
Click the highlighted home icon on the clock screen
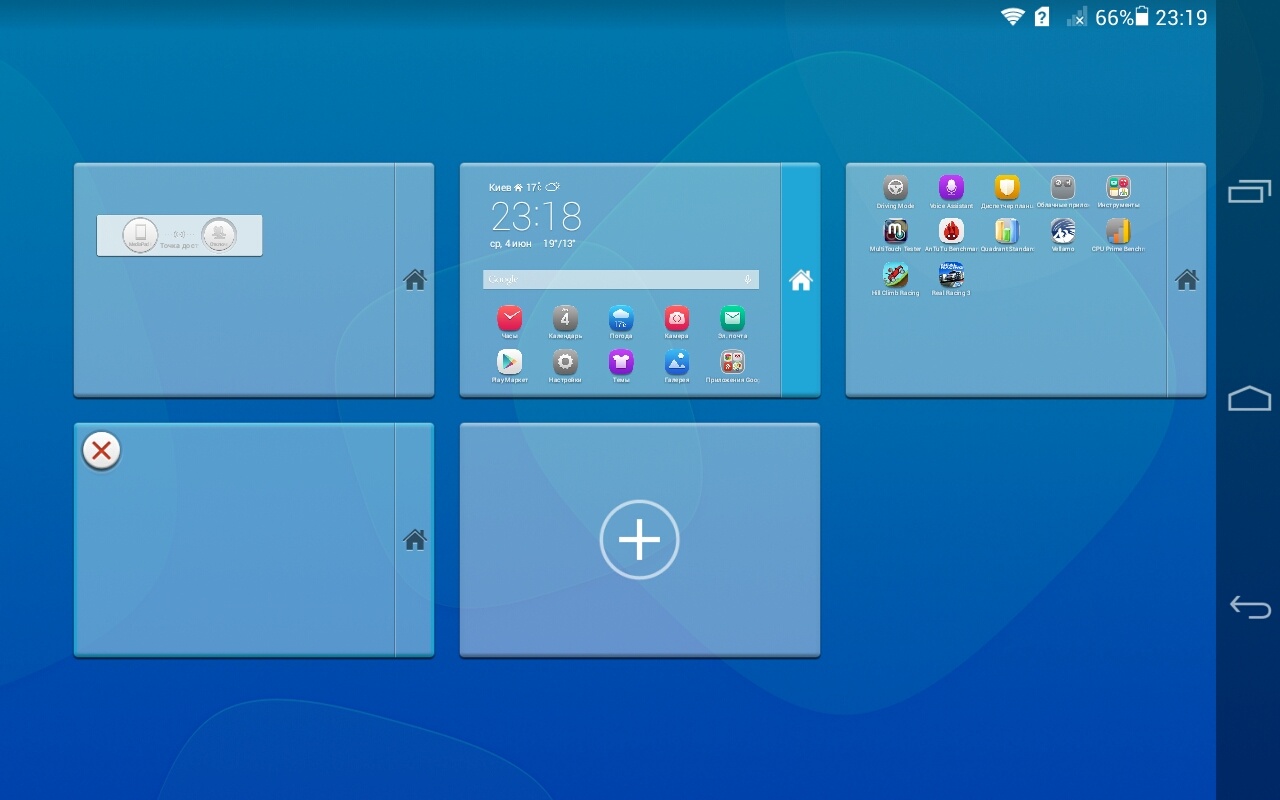(x=801, y=280)
